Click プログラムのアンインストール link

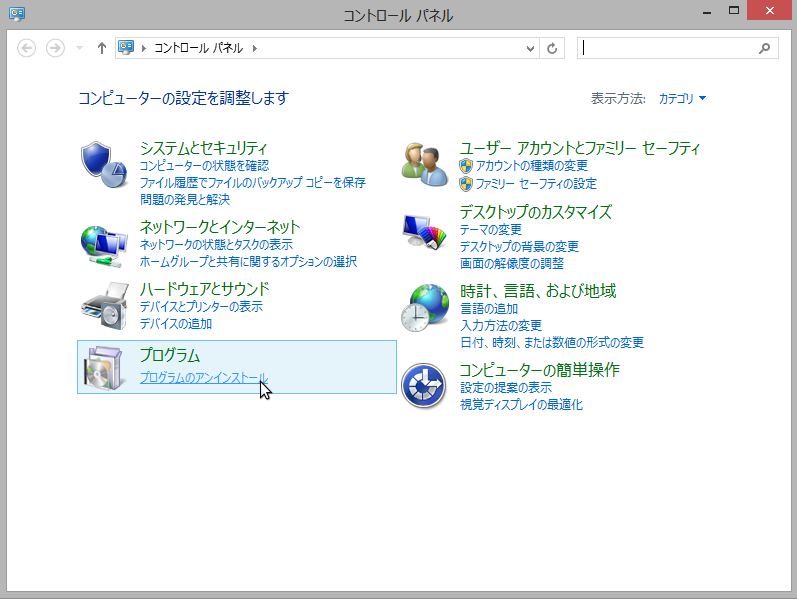coord(204,378)
